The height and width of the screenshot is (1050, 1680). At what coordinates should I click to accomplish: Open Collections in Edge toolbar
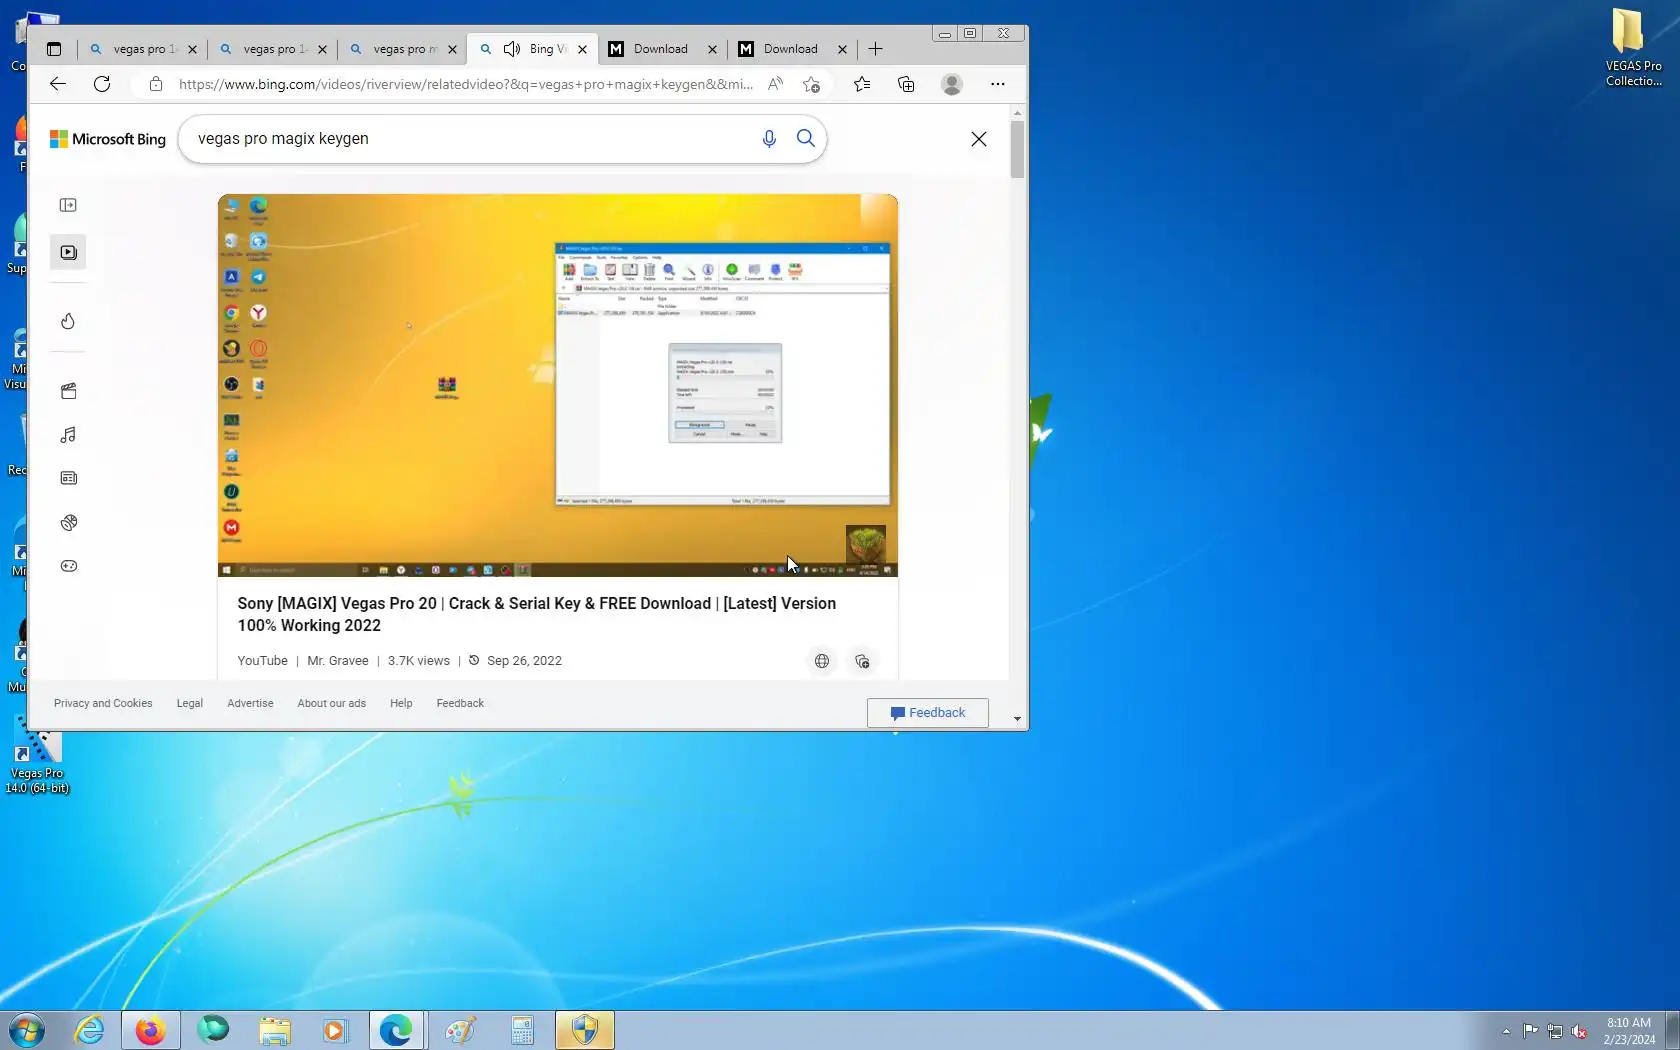tap(906, 84)
